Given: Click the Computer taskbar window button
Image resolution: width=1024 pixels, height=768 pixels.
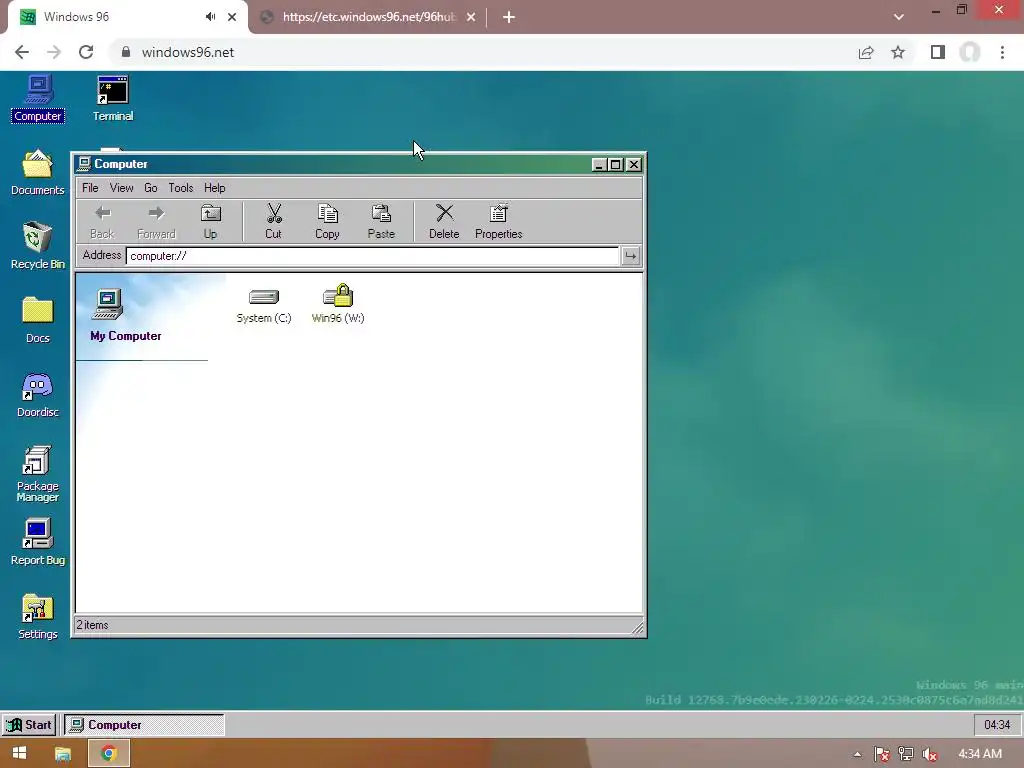Looking at the screenshot, I should (x=144, y=725).
